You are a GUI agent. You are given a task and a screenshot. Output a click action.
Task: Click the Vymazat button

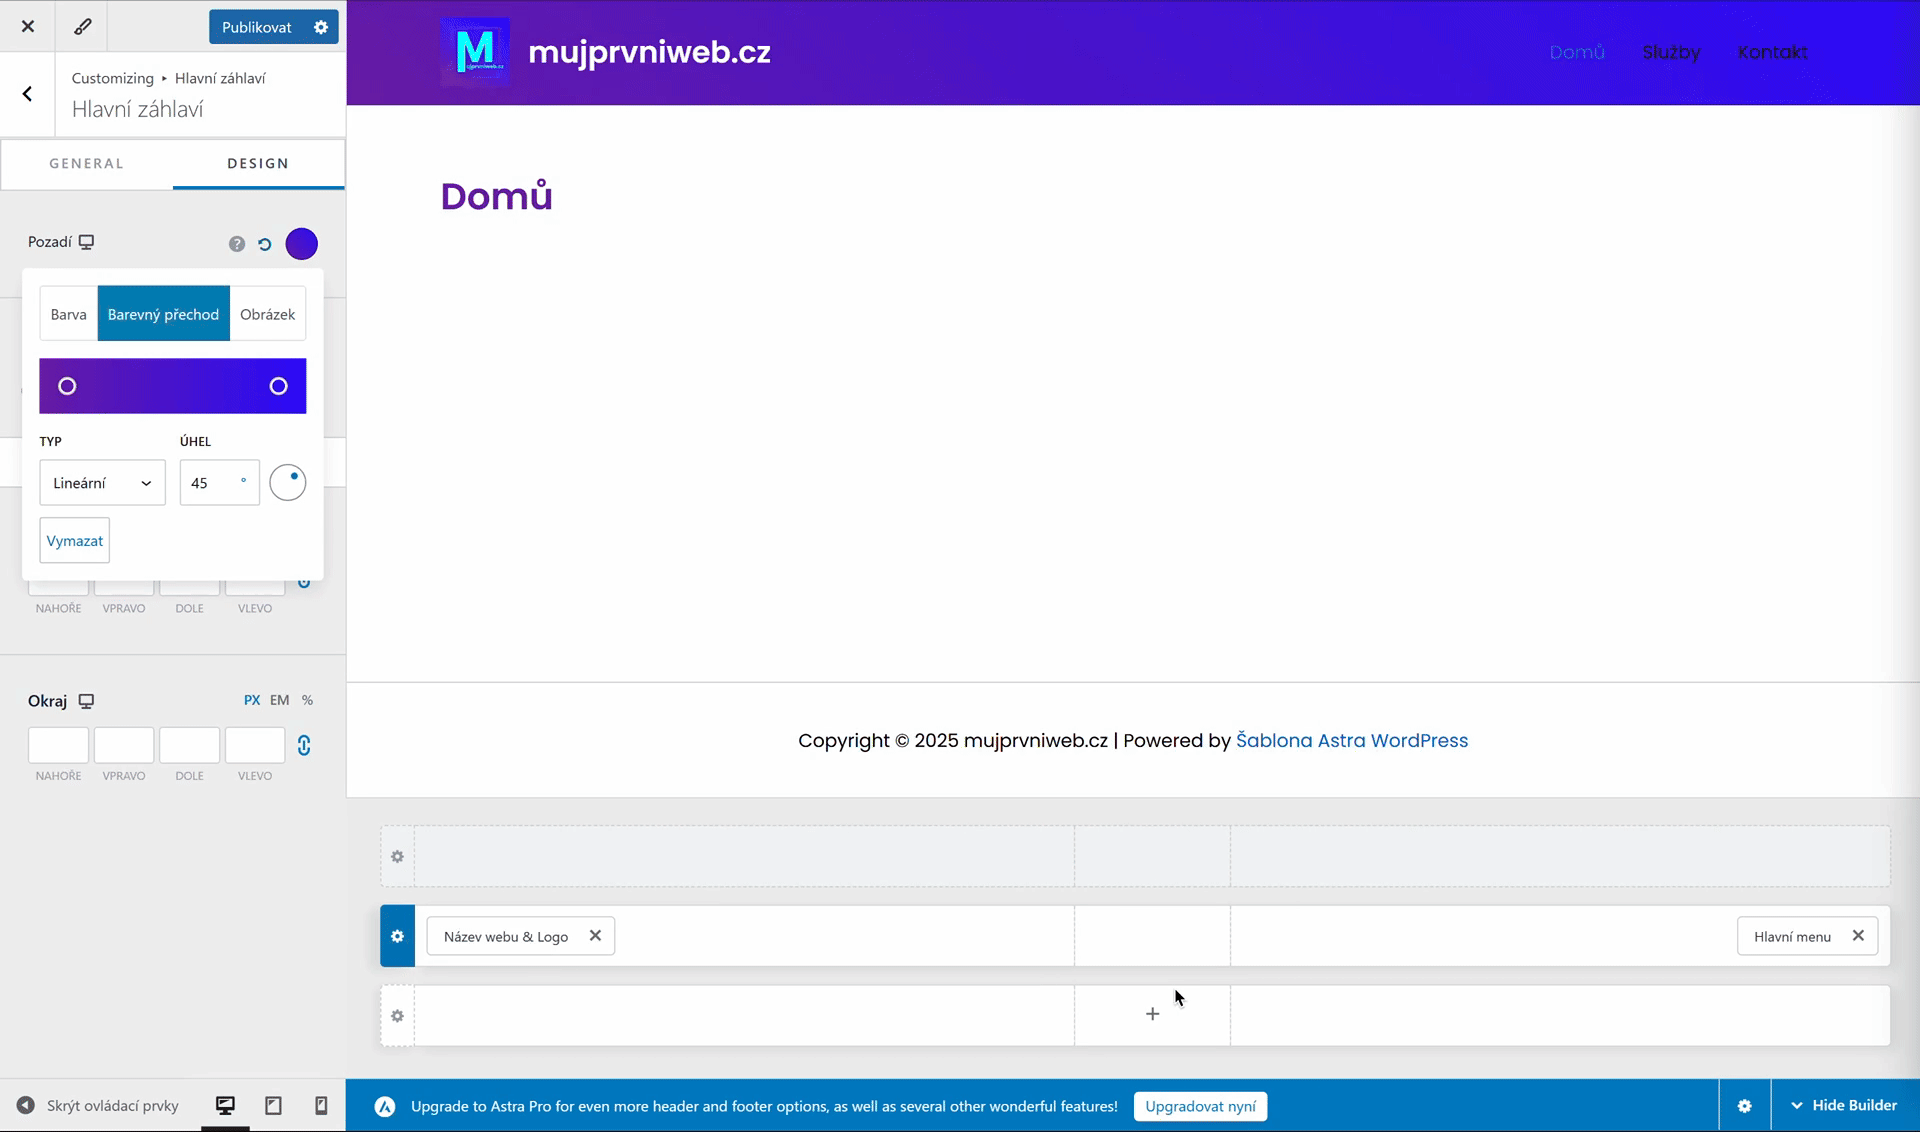[75, 541]
